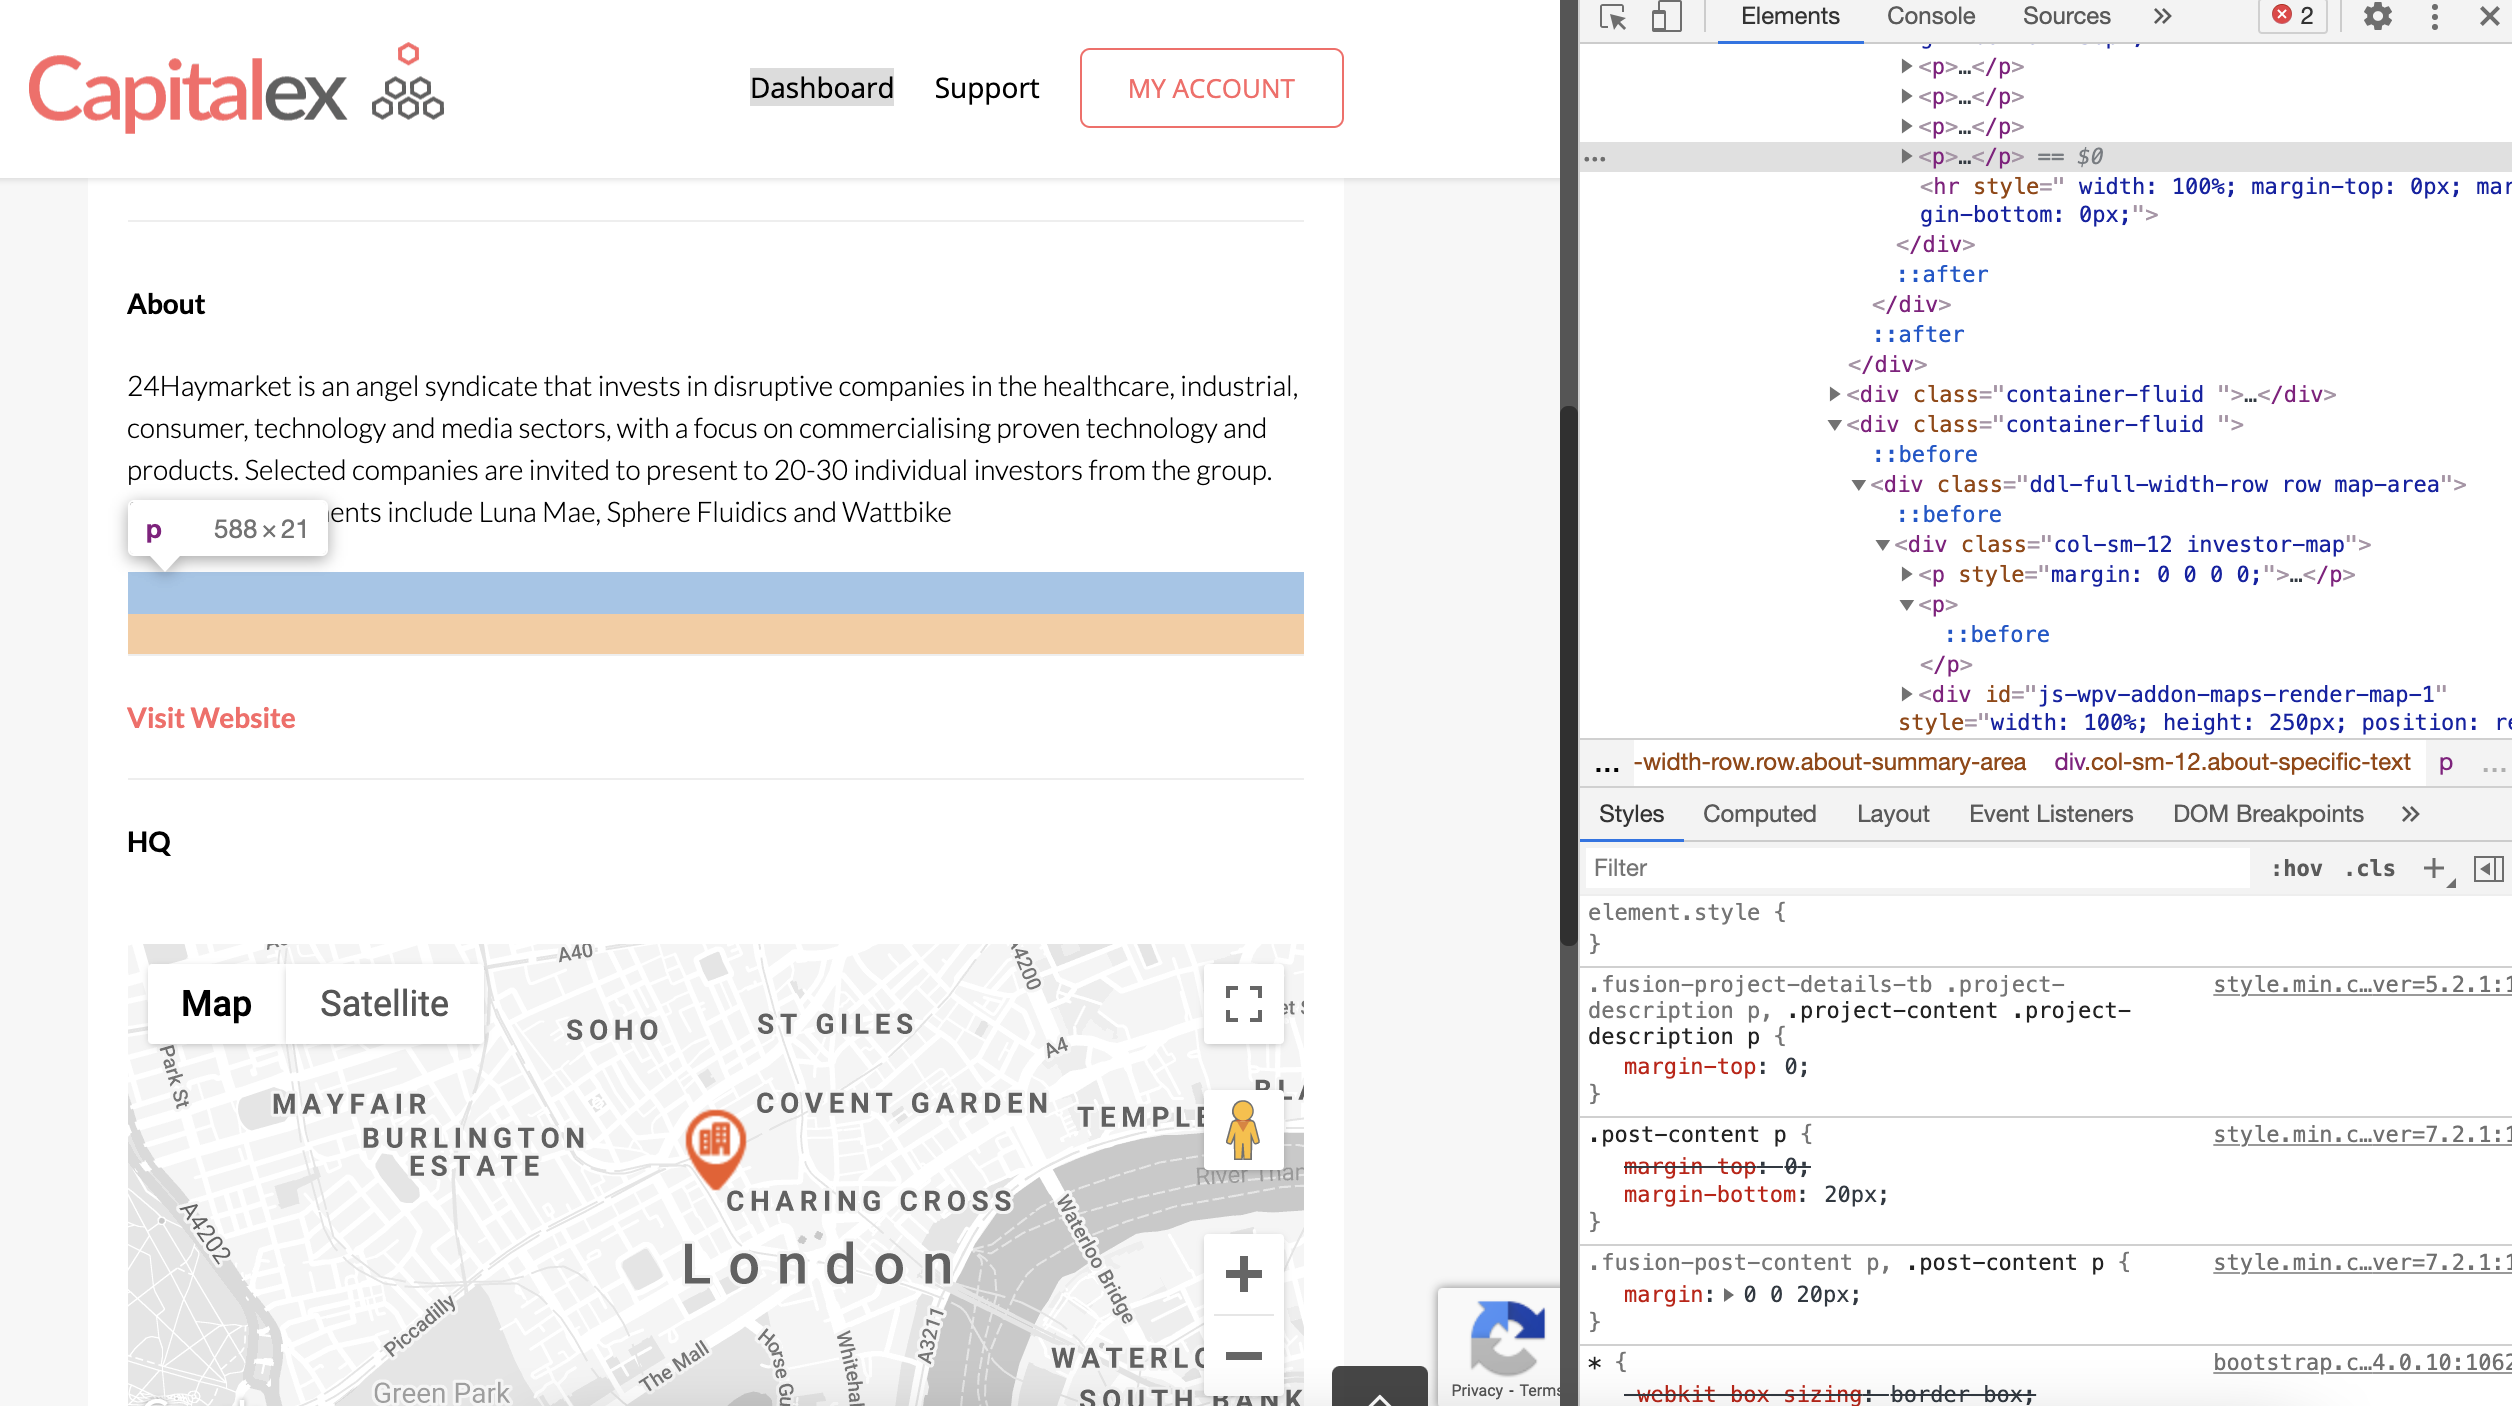Collapse the expanded container-fluid div
This screenshot has height=1406, width=2512.
point(1835,425)
